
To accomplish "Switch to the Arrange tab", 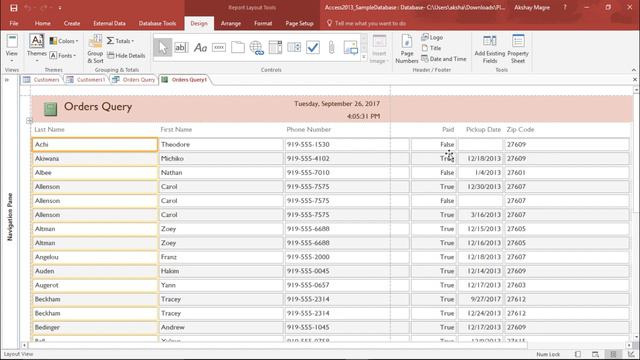I will pos(231,23).
